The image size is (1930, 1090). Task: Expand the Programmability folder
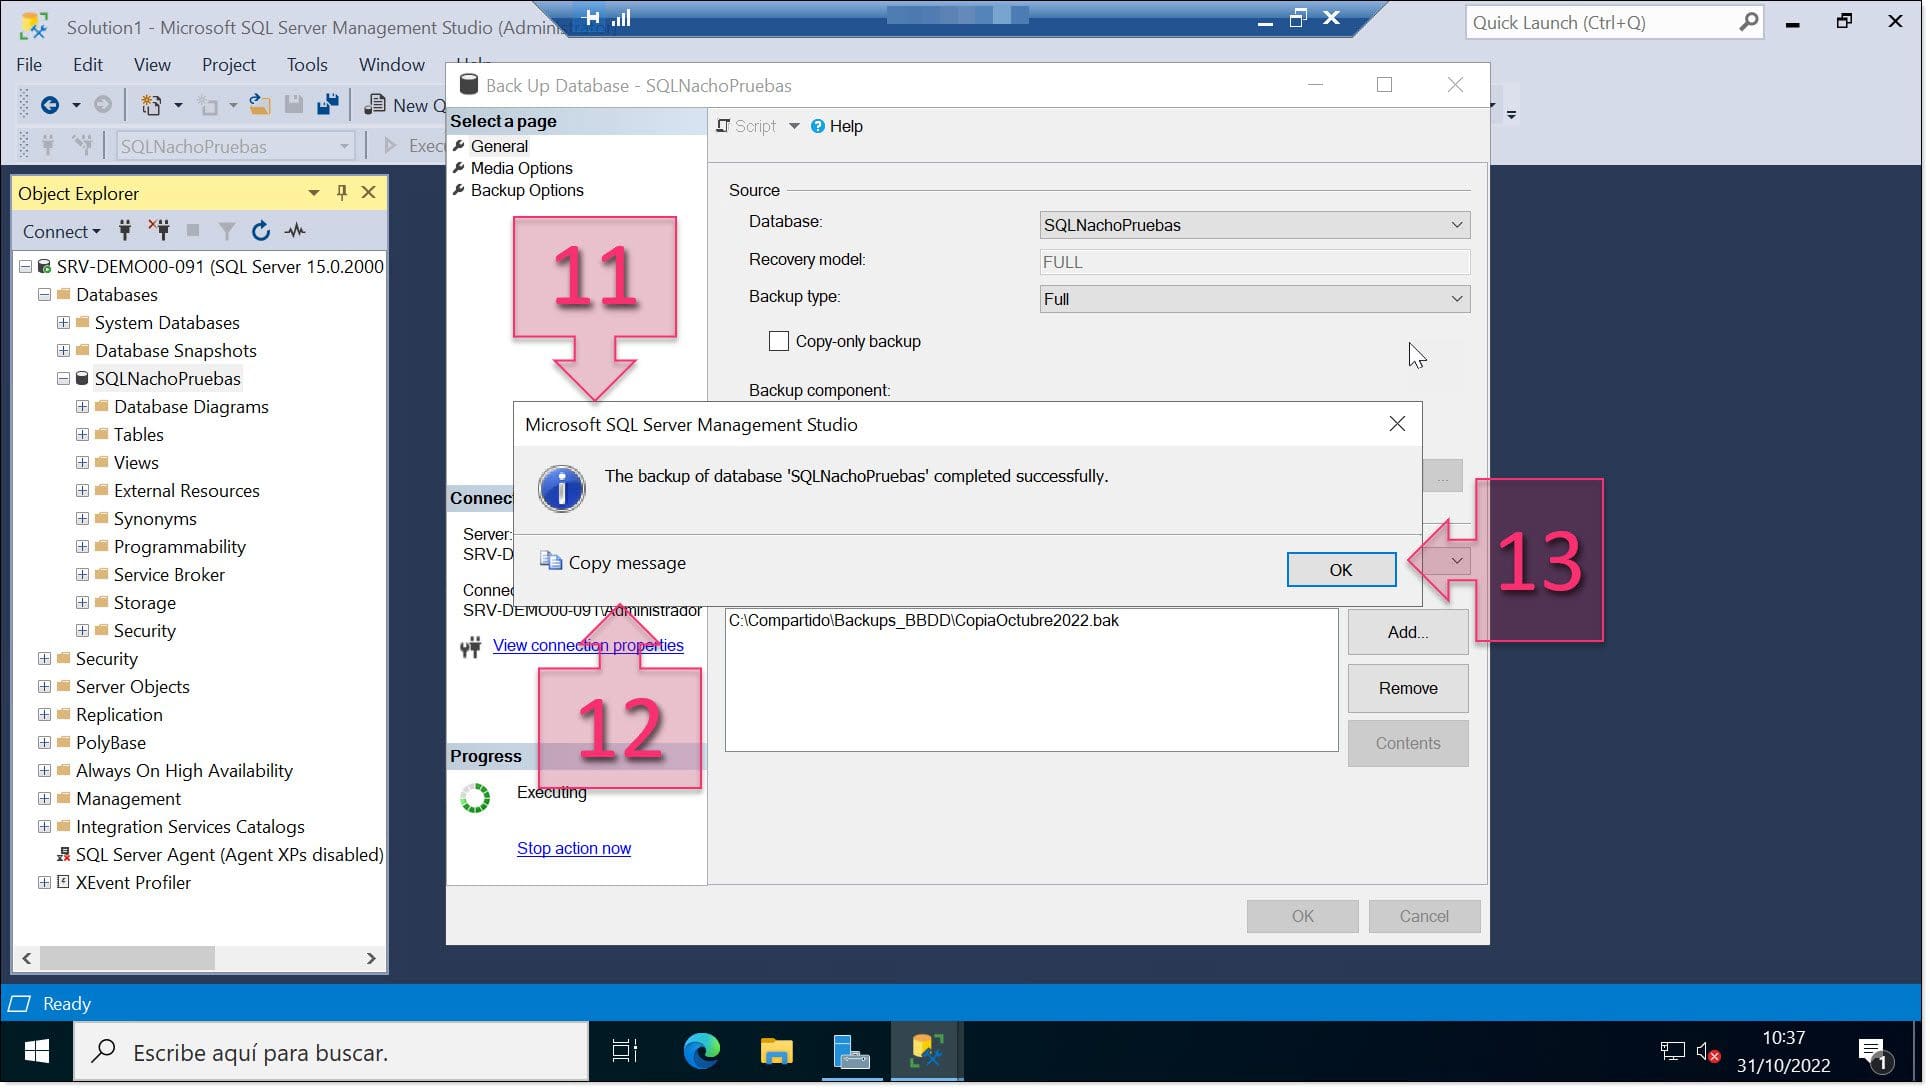click(x=82, y=548)
